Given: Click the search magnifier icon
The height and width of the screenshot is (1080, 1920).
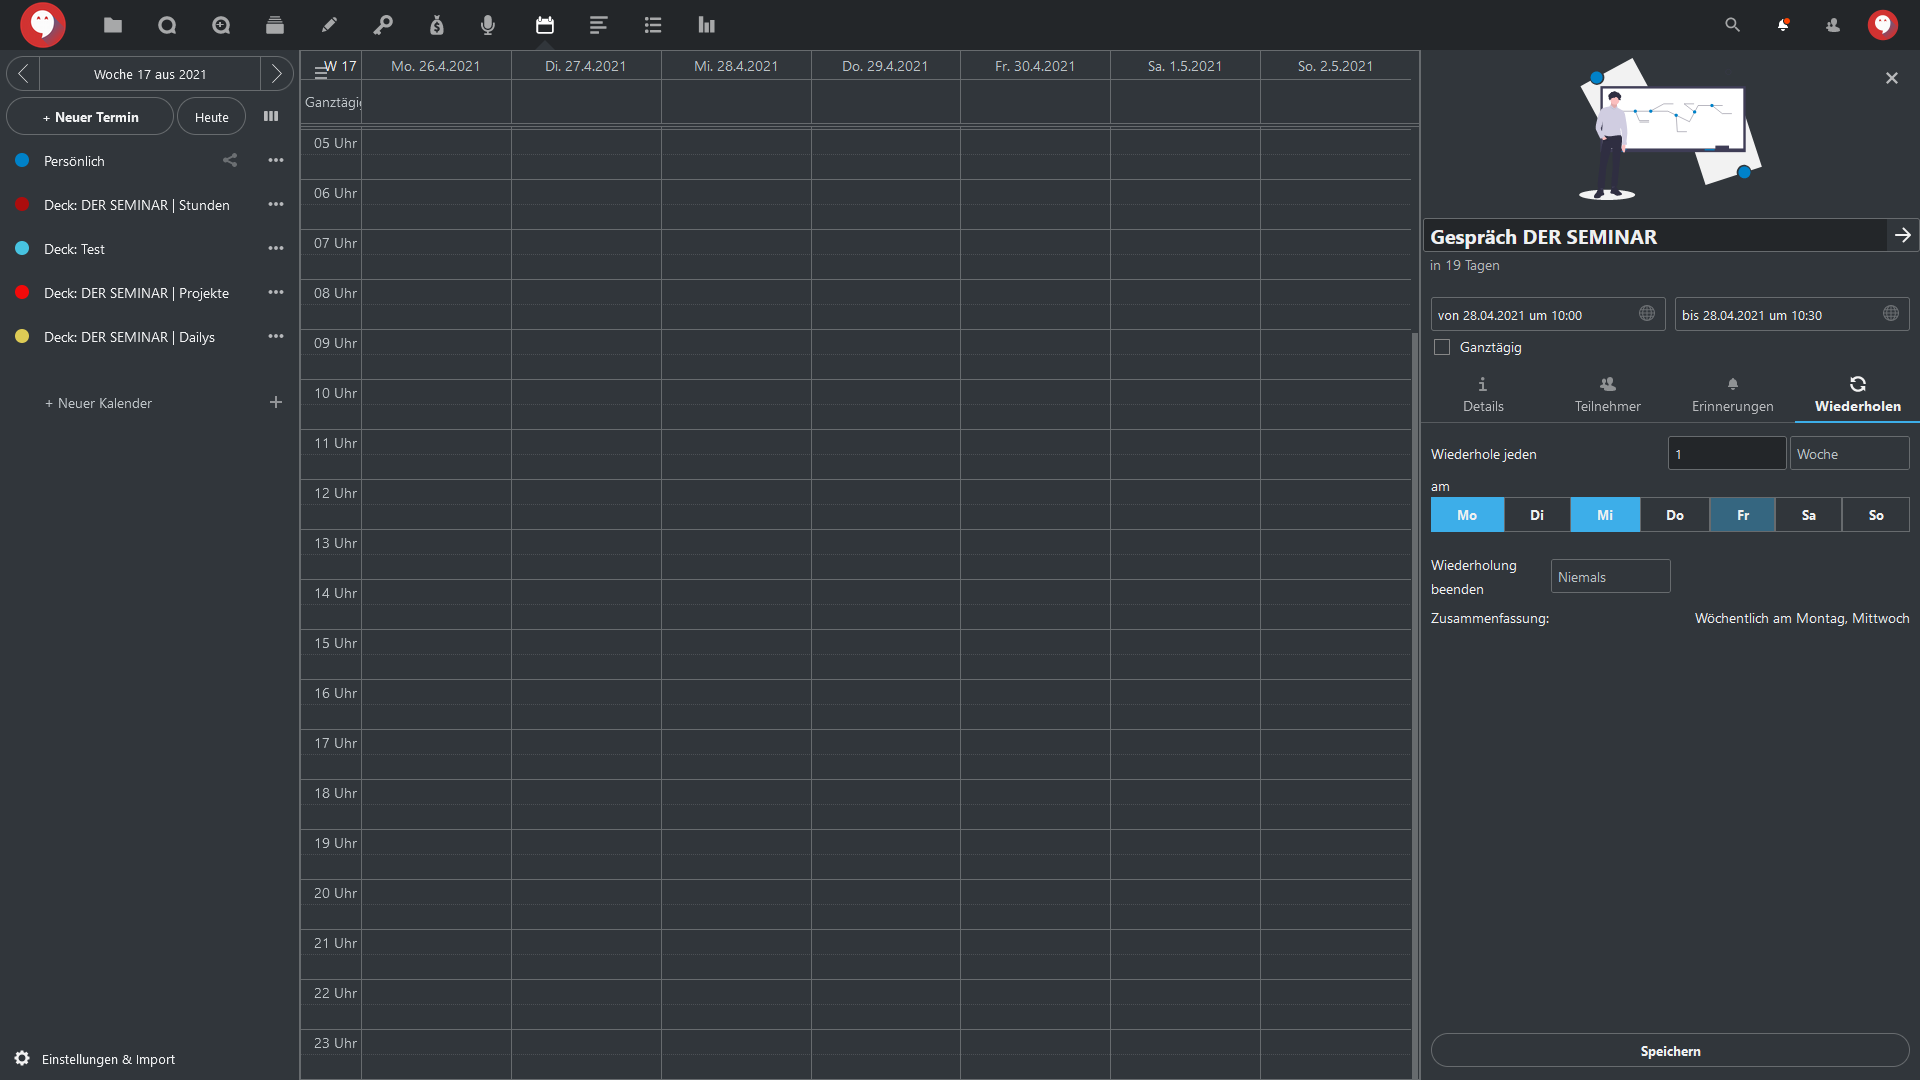Looking at the screenshot, I should tap(1732, 25).
